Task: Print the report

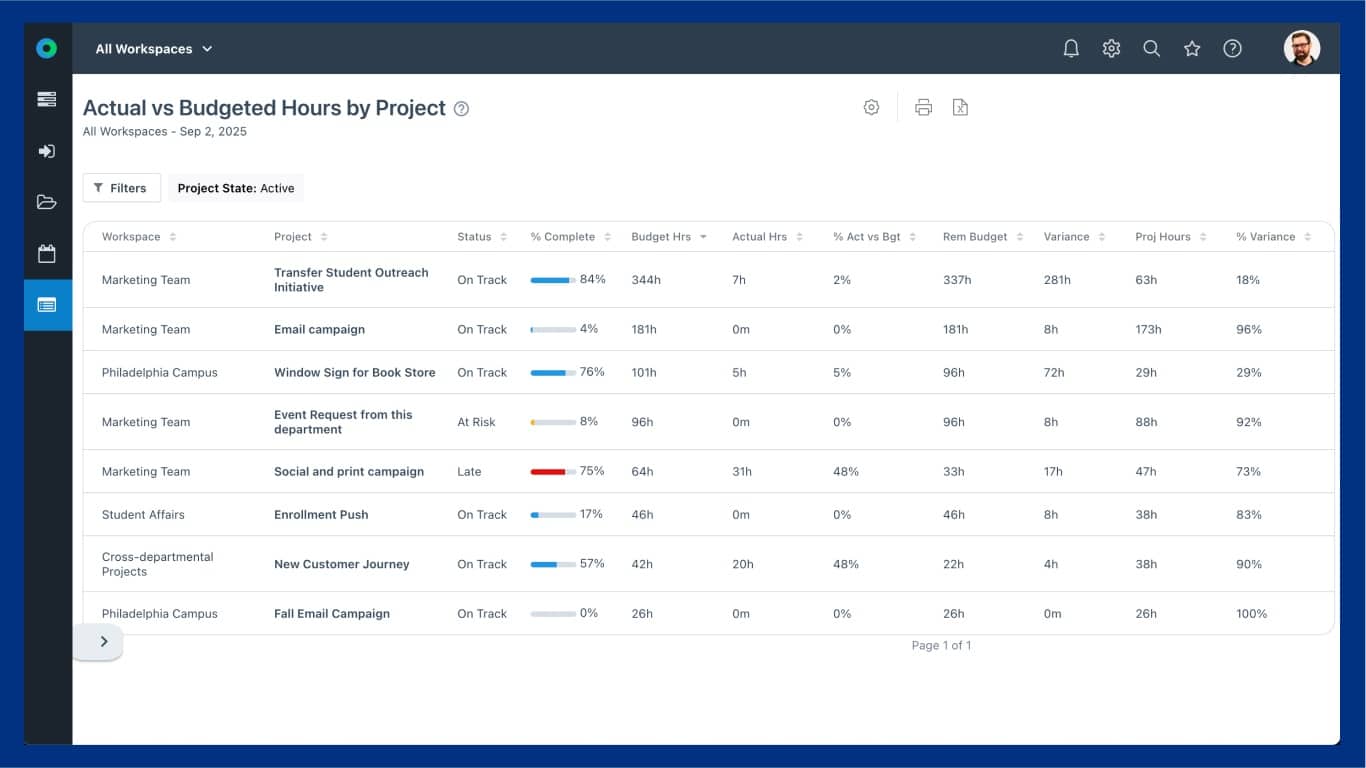Action: pyautogui.click(x=923, y=107)
